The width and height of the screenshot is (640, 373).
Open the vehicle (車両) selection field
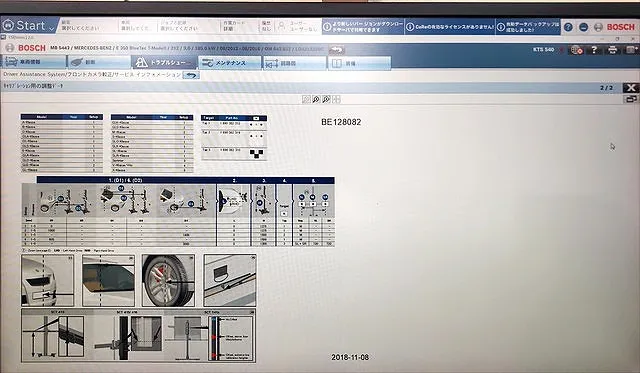pyautogui.click(x=138, y=26)
